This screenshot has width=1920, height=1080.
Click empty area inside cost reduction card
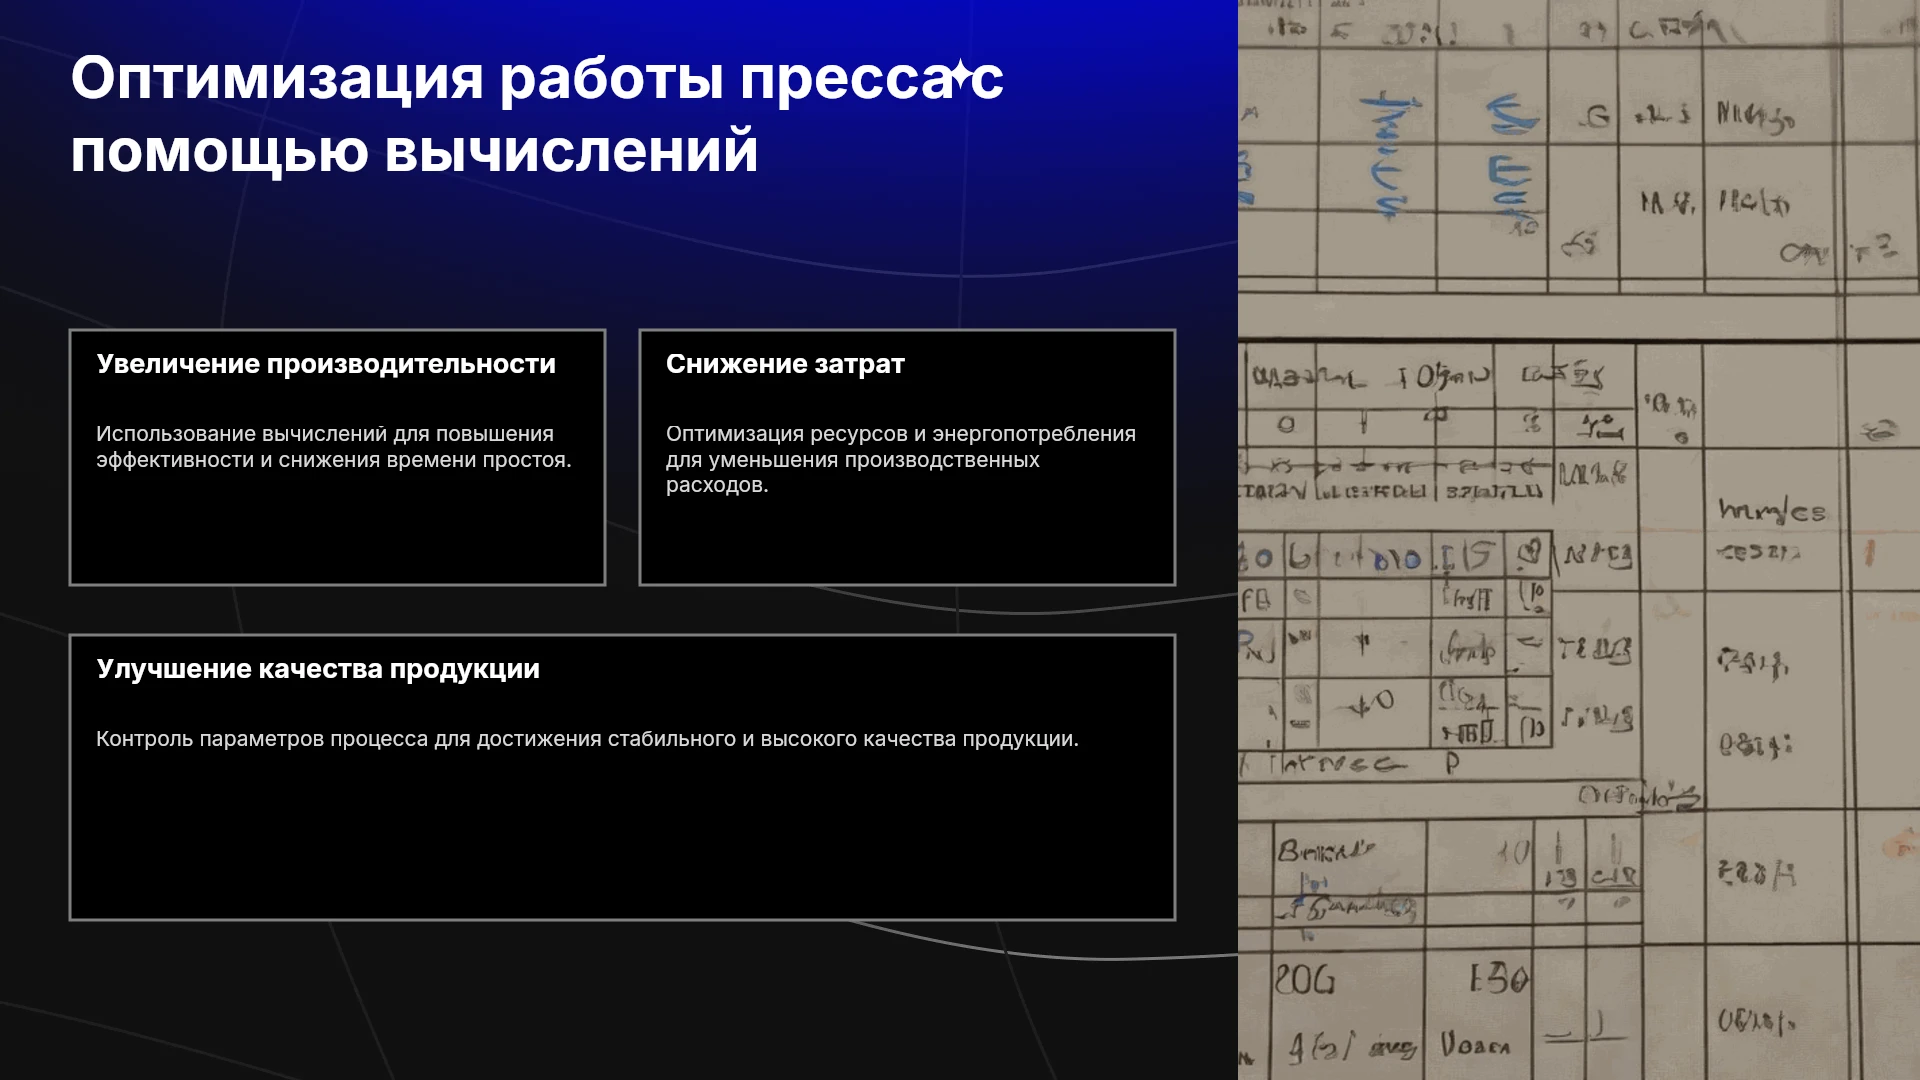[907, 540]
